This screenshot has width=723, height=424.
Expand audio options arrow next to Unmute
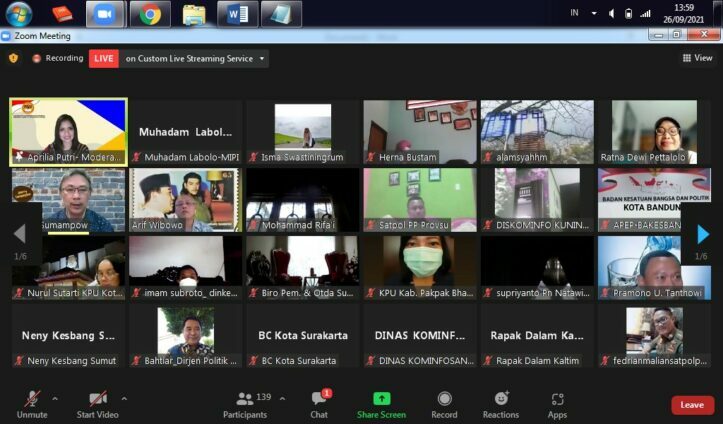click(55, 399)
